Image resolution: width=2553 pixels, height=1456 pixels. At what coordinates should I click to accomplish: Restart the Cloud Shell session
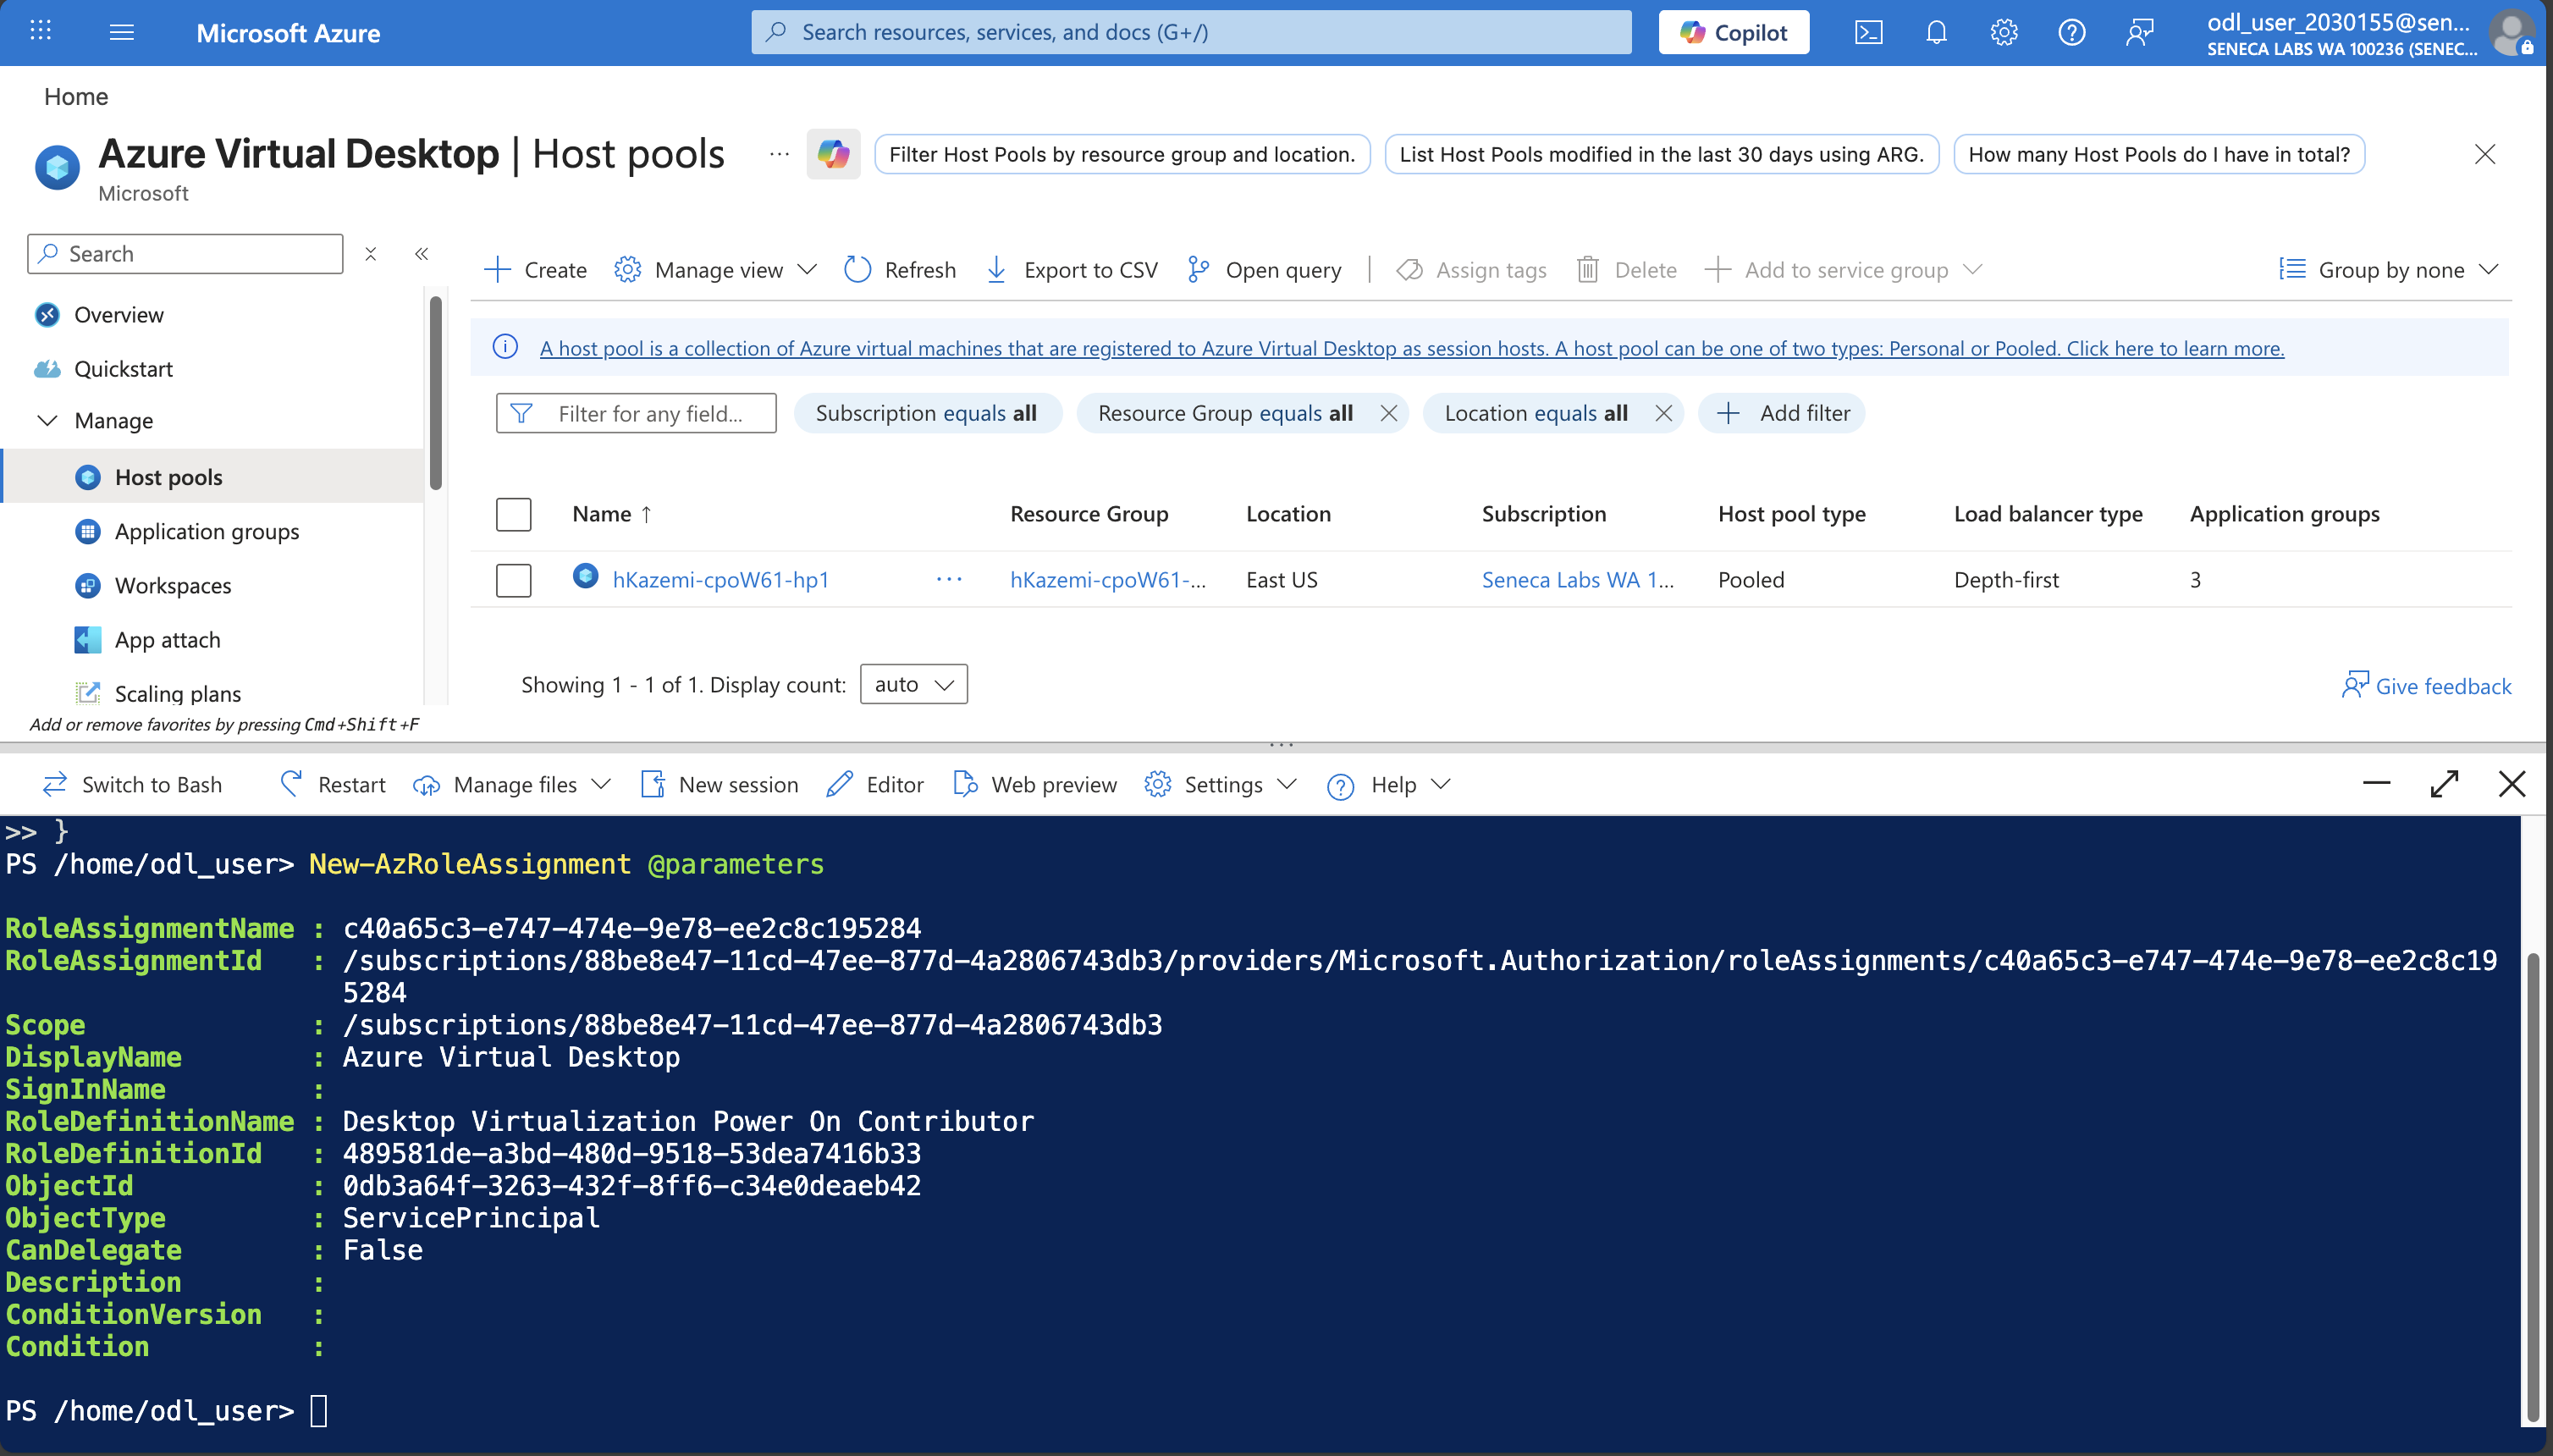click(x=333, y=785)
